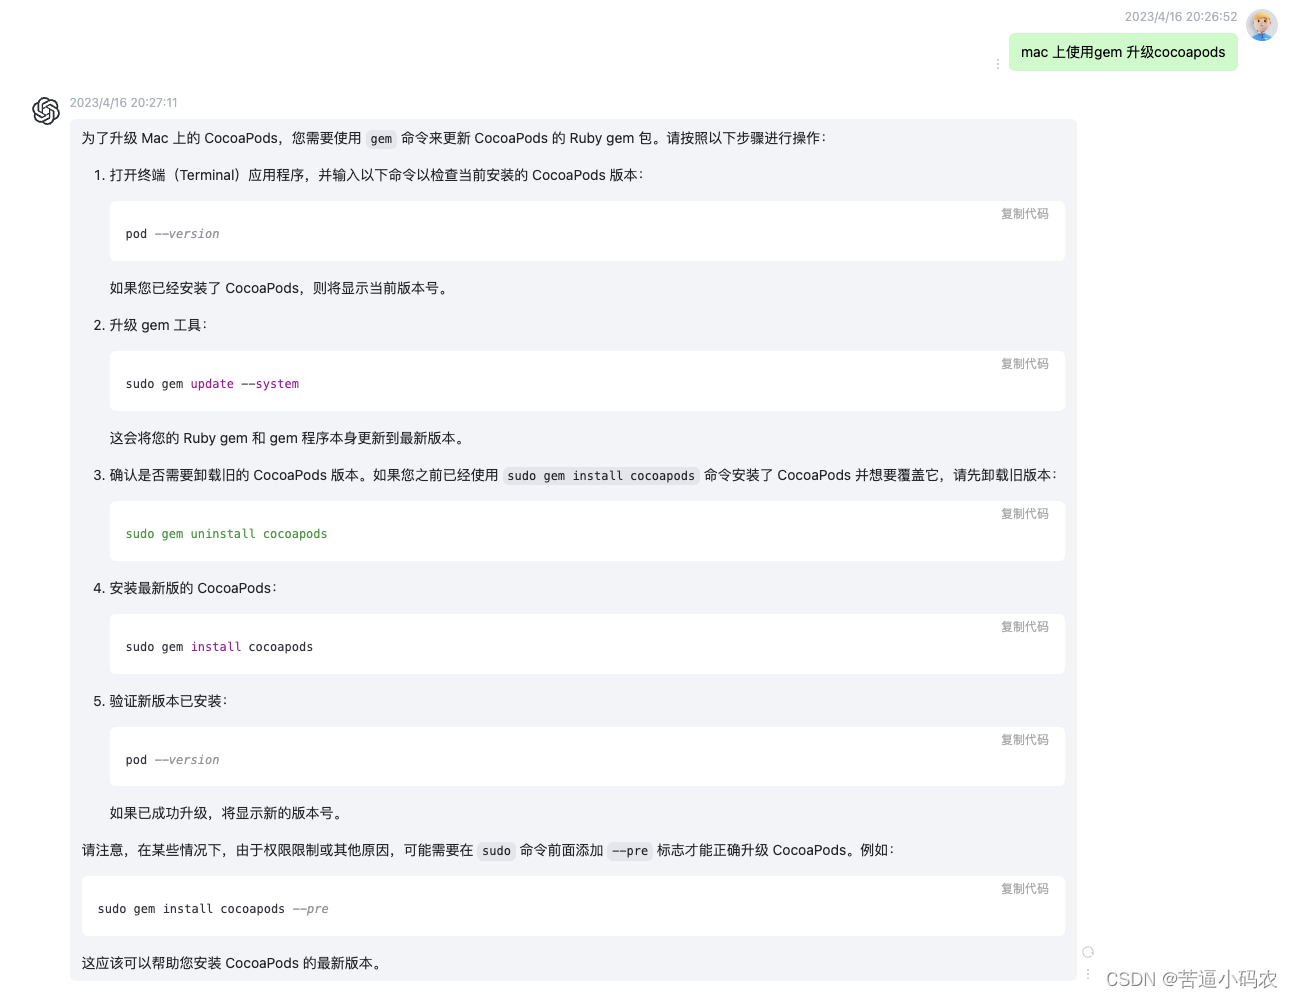Screen dimensions: 1293x998
Task: Click inline code 'gem' in intro sentence
Action: (381, 139)
